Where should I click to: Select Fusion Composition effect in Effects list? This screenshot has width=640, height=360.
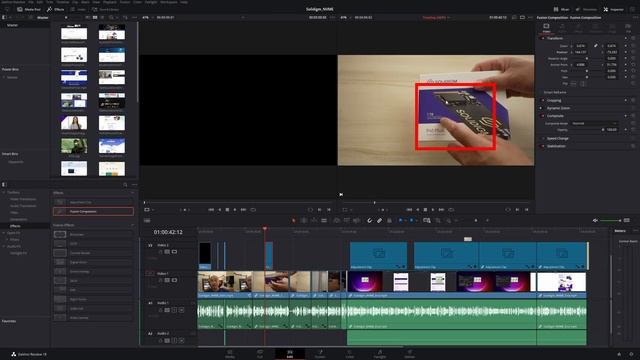(x=93, y=211)
